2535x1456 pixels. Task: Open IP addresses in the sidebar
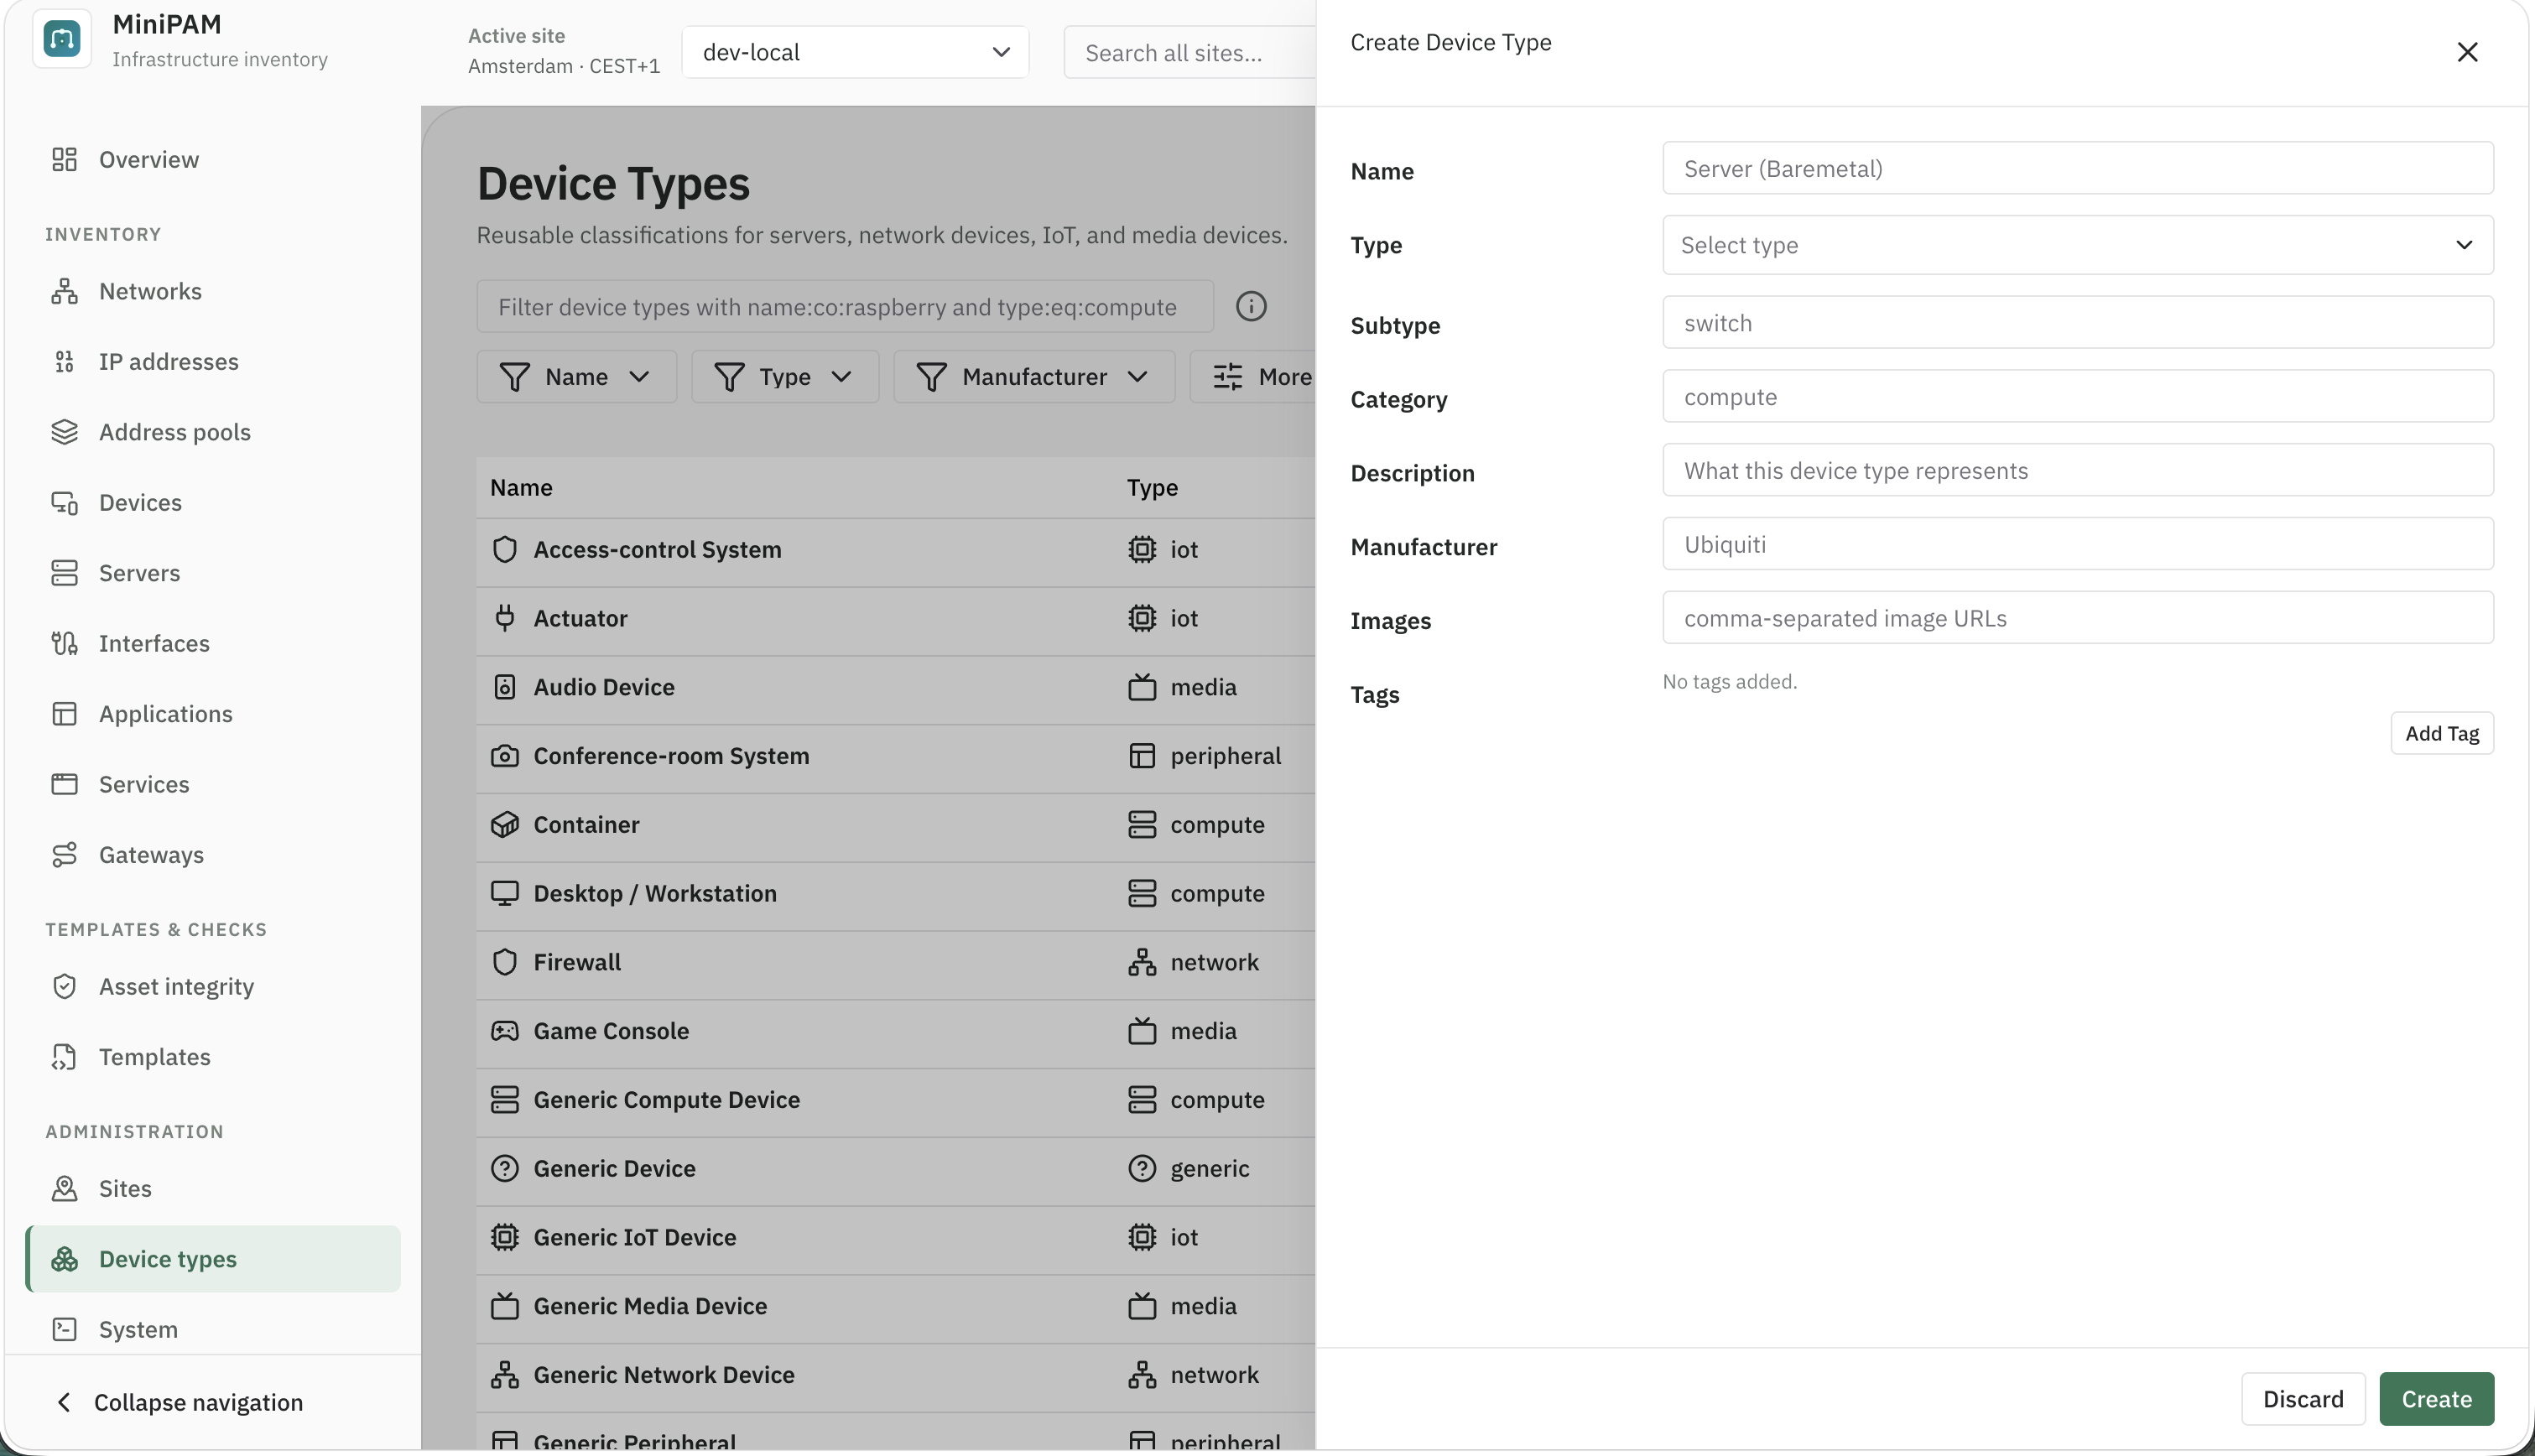click(212, 362)
